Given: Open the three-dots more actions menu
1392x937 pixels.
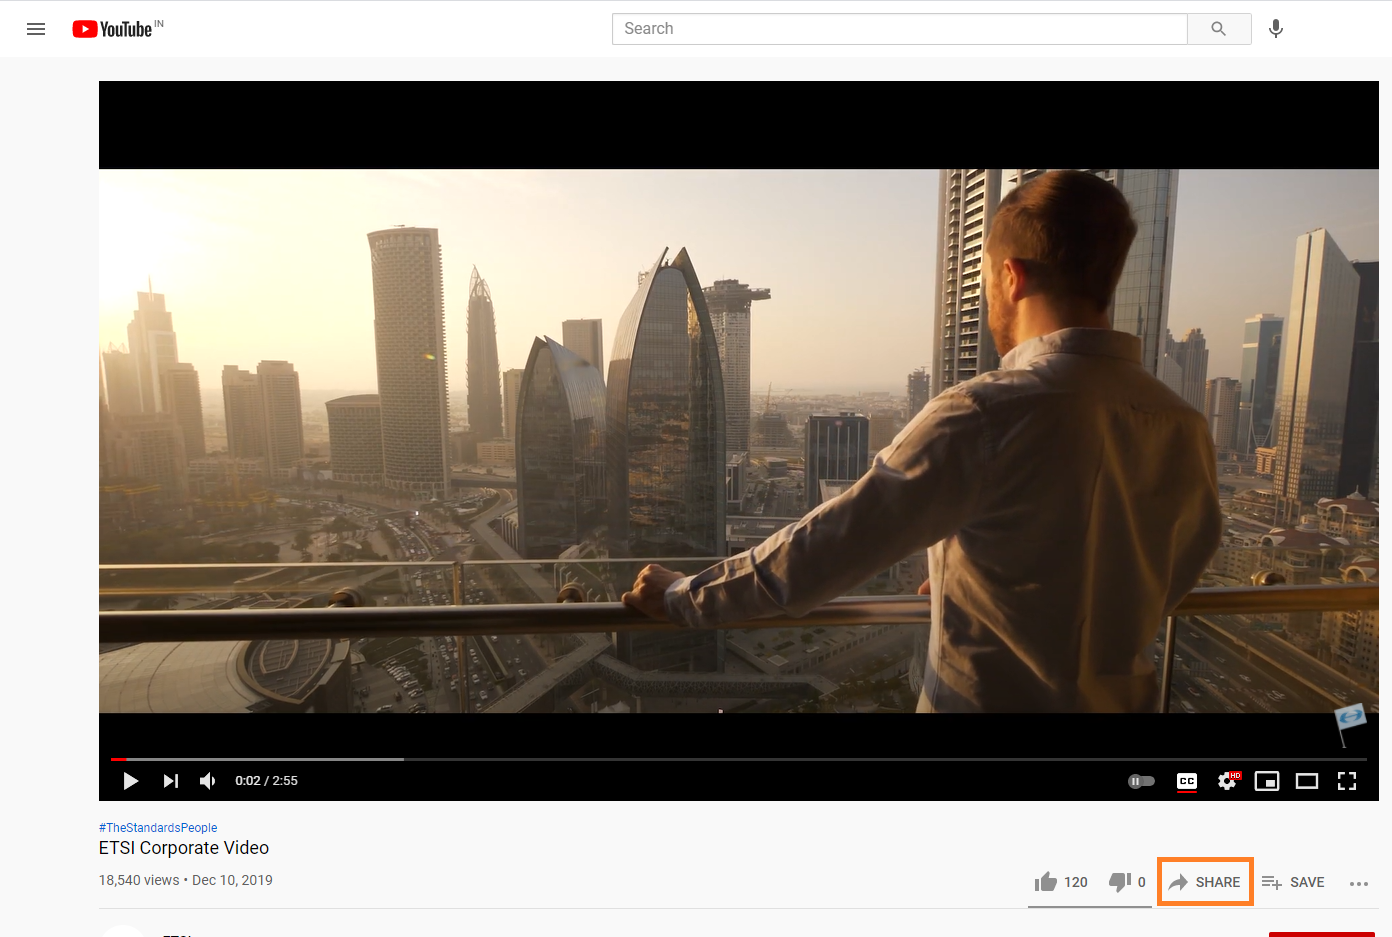Looking at the screenshot, I should (1359, 883).
